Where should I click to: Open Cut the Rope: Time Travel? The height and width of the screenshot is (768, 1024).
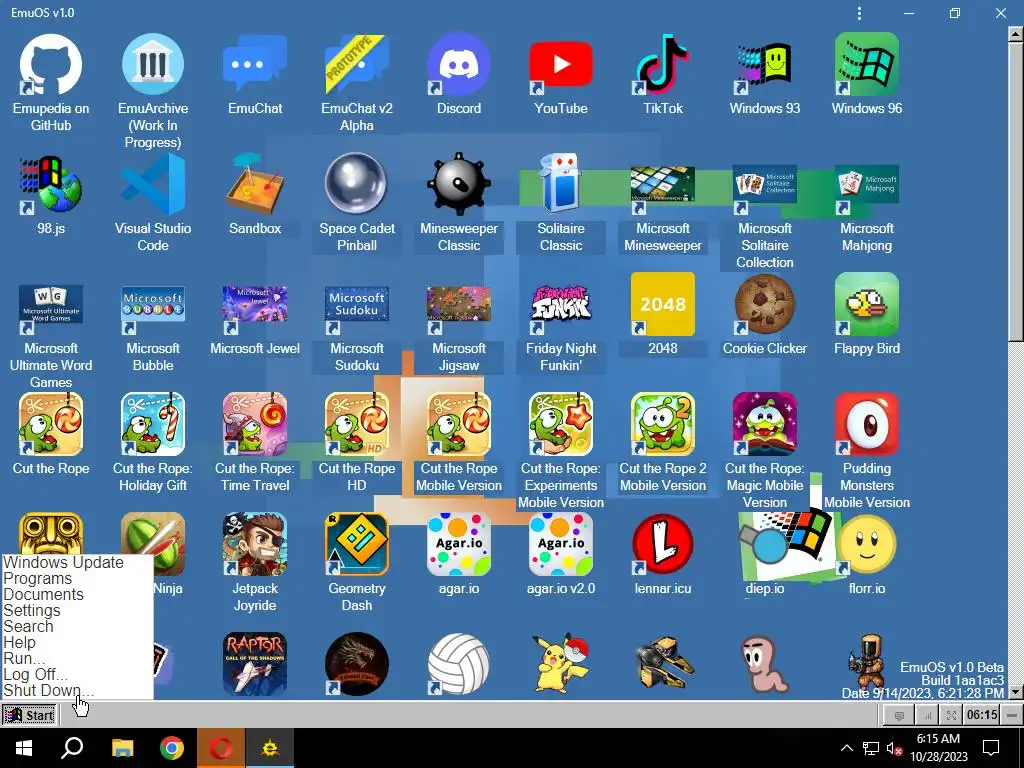pos(255,424)
